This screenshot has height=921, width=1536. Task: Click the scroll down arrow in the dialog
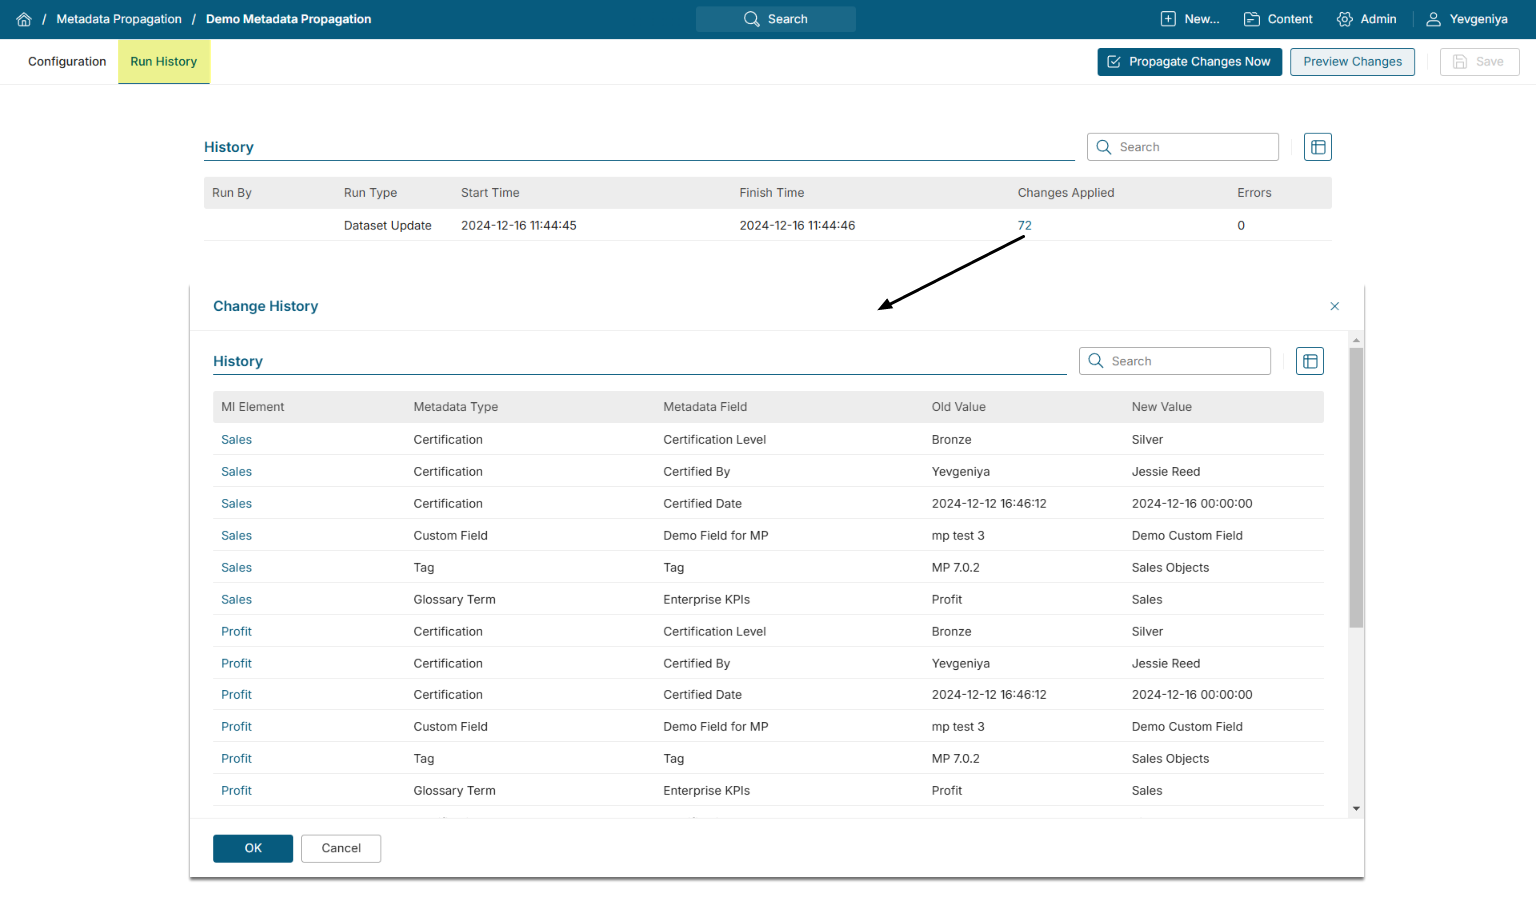[1356, 808]
